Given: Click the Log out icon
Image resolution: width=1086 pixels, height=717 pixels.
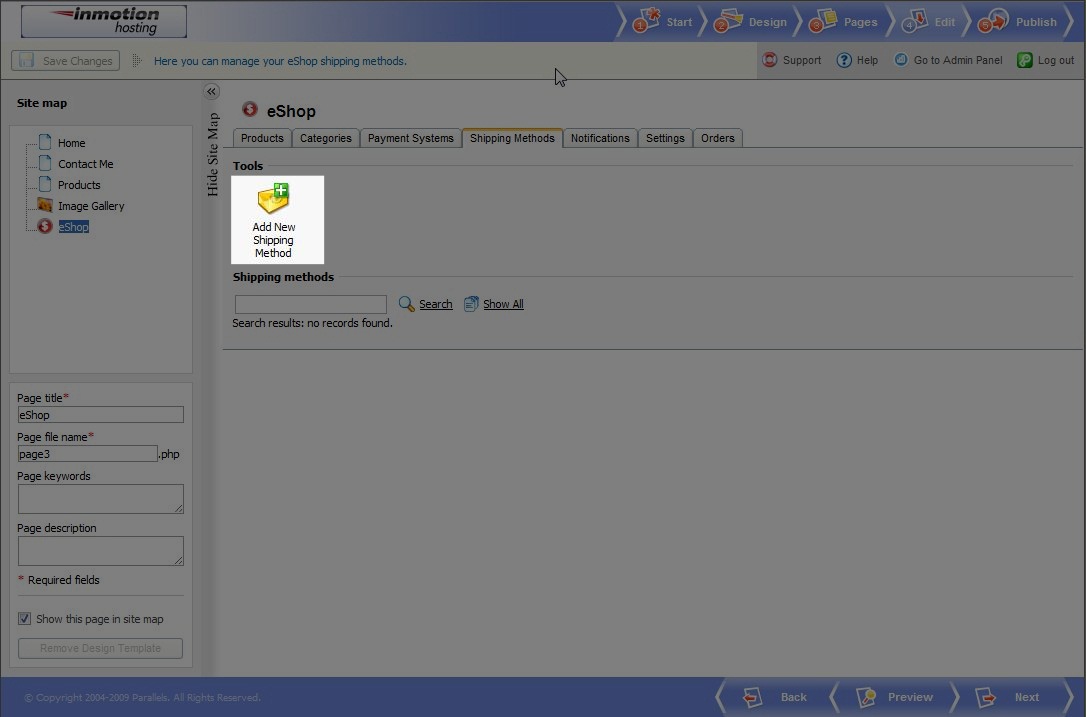Looking at the screenshot, I should pyautogui.click(x=1024, y=60).
